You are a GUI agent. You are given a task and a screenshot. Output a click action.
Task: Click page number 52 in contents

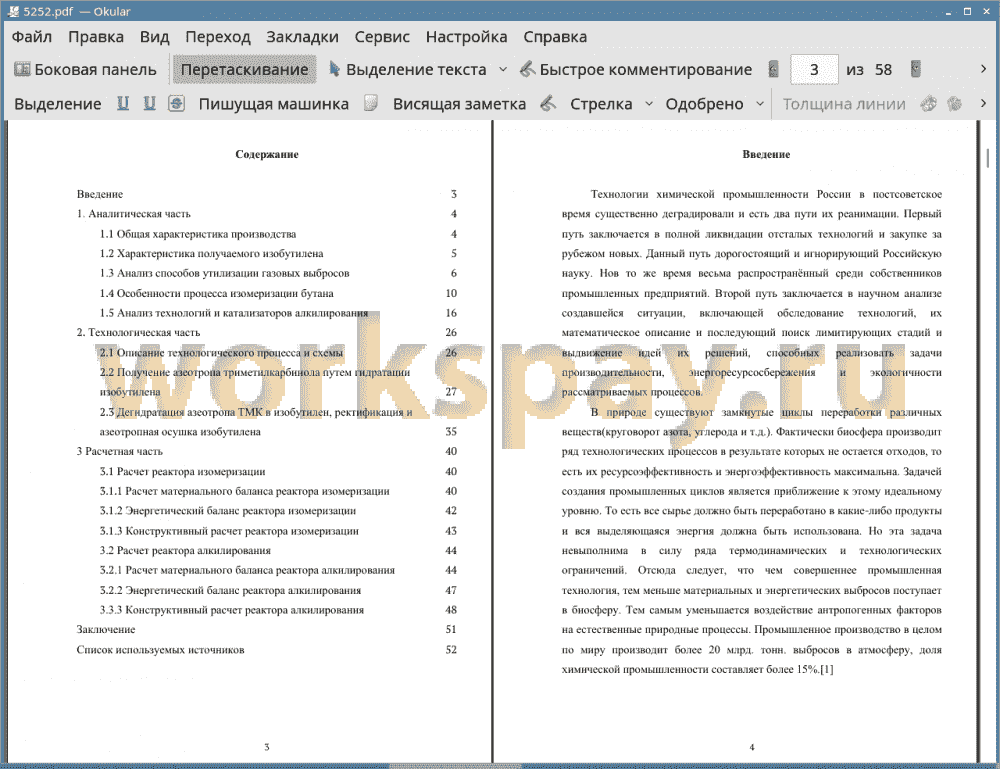[451, 650]
